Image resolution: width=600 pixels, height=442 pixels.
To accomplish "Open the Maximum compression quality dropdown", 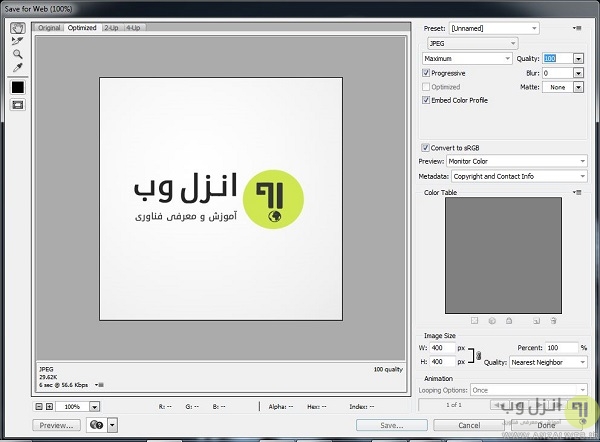I will point(466,59).
